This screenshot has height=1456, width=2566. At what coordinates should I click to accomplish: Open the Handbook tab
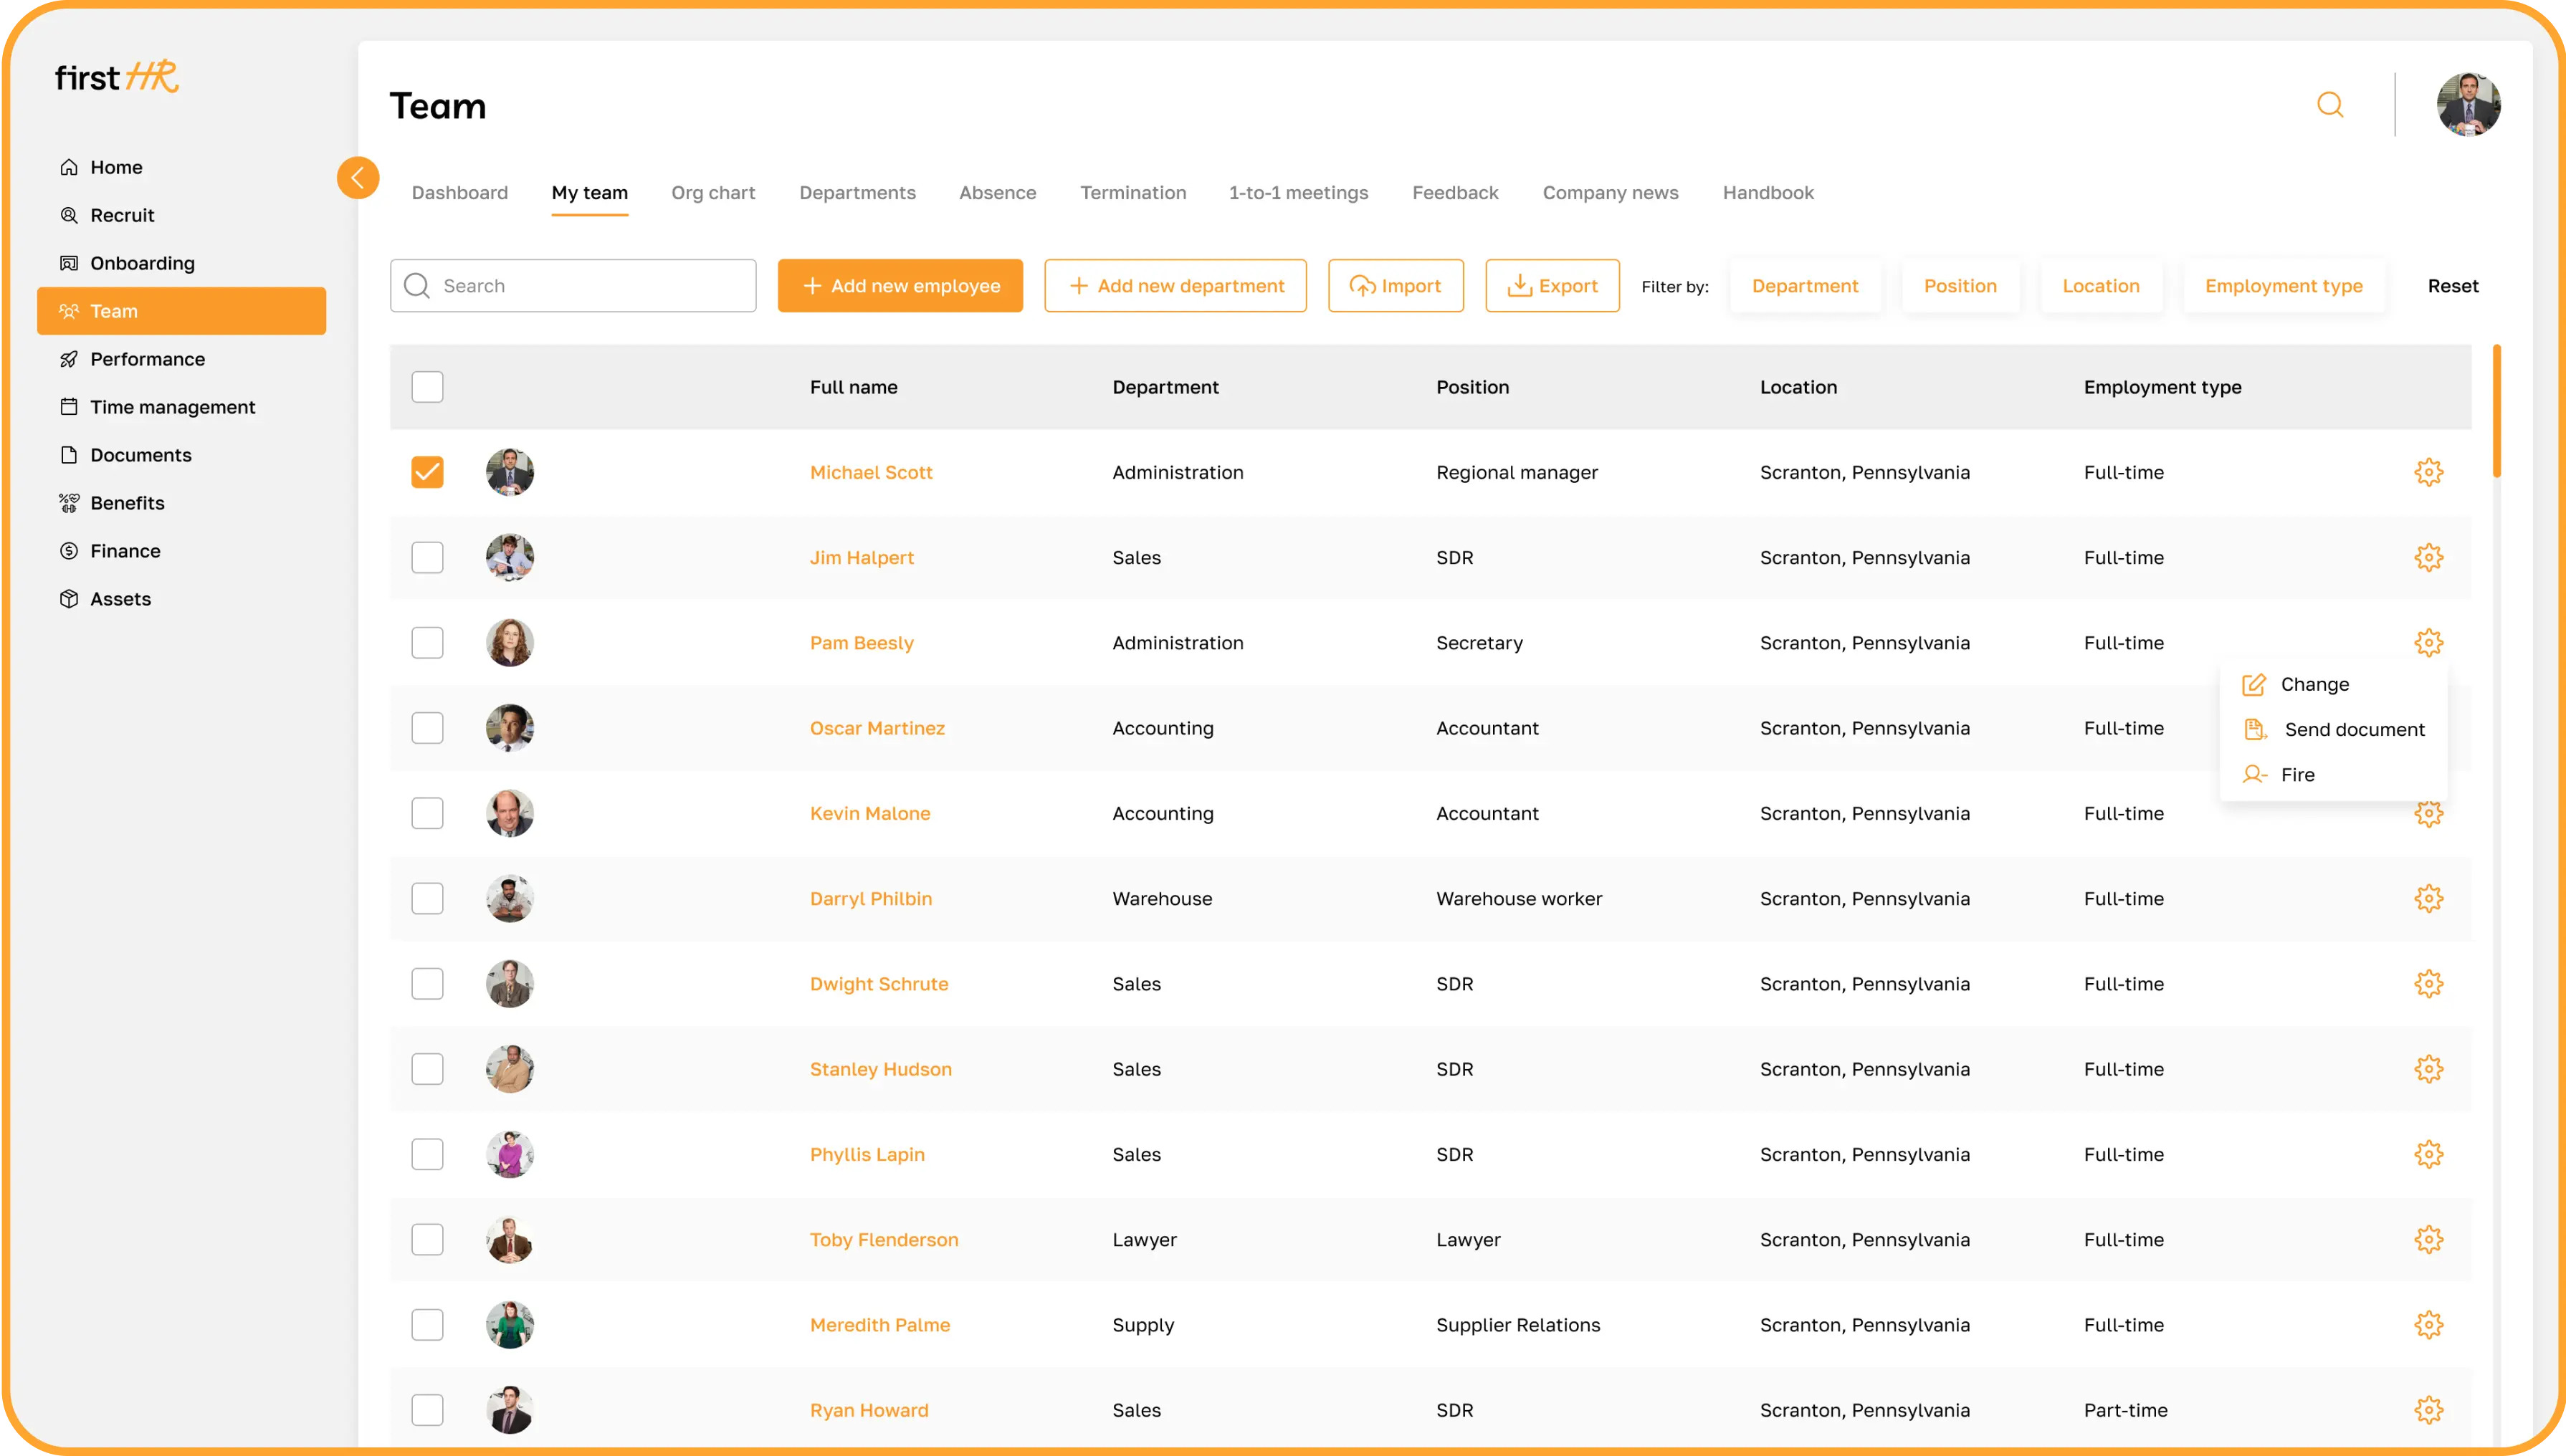pos(1768,192)
